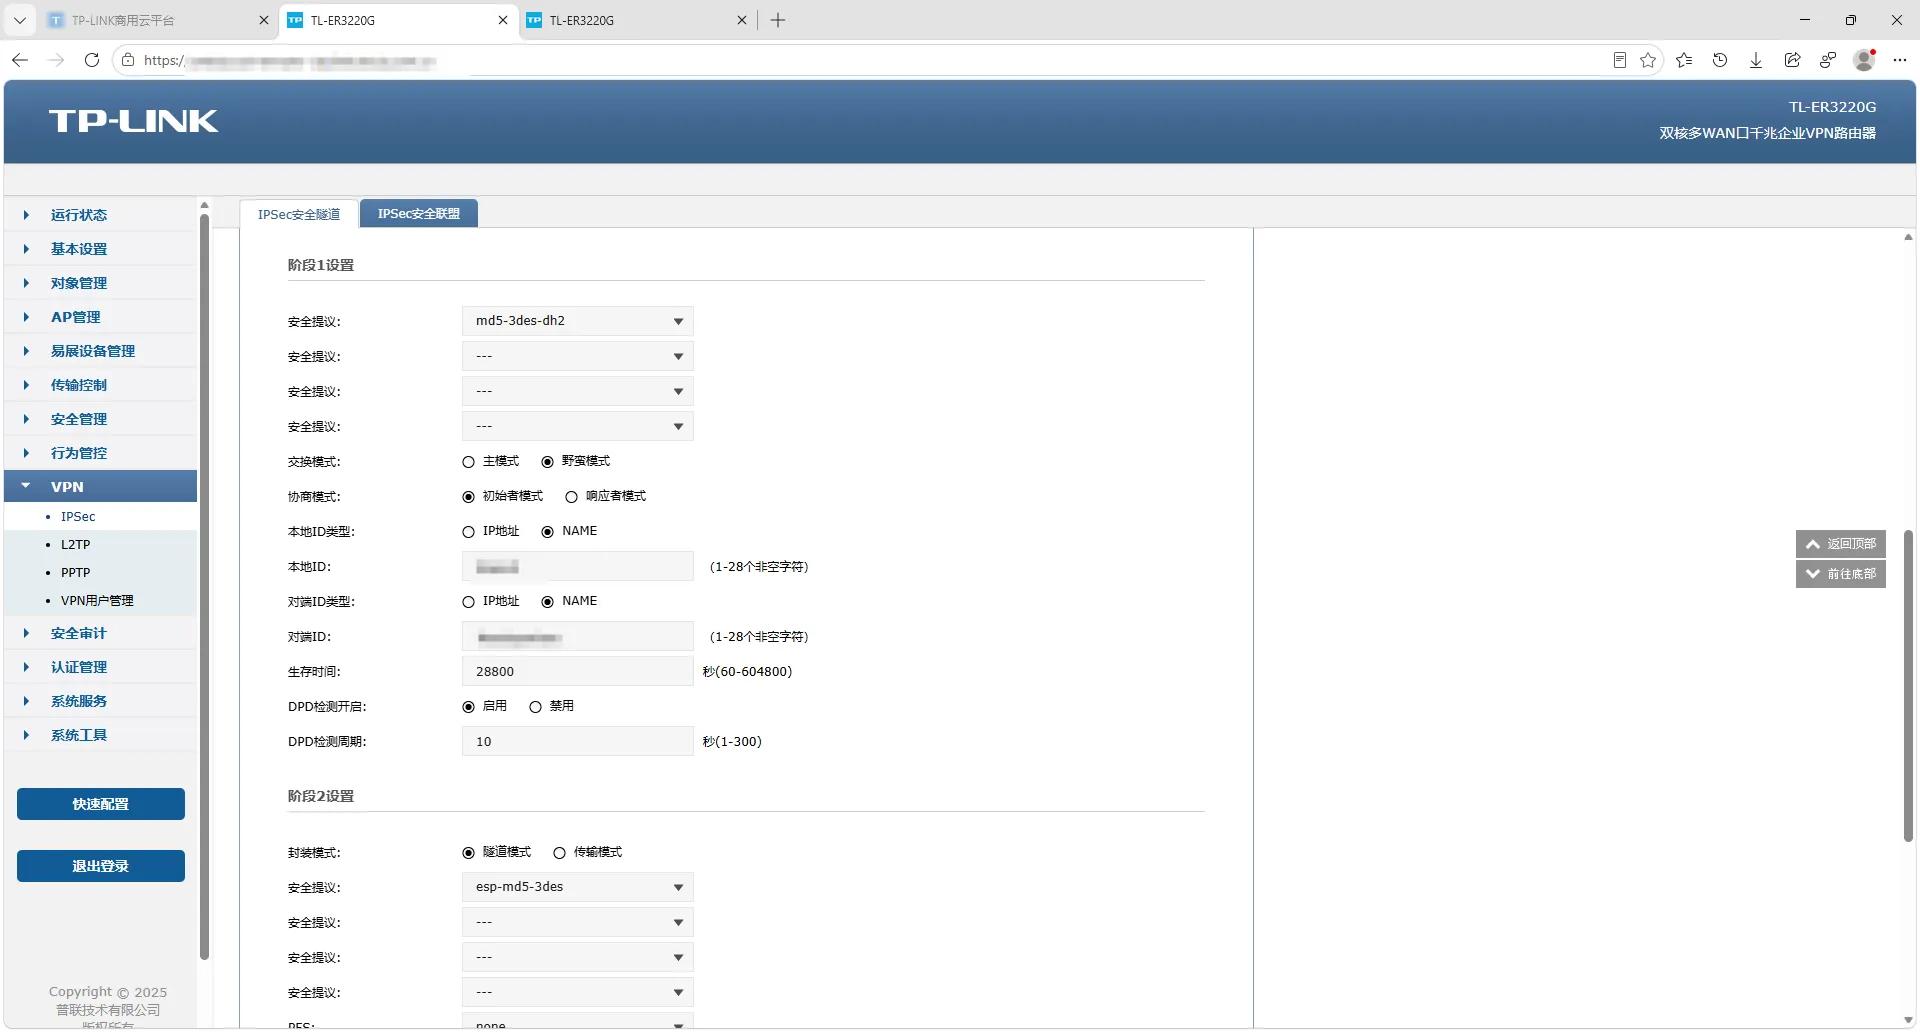Screen dimensions: 1920x1032
Task: Open third phase 1 安全提议 dropdown
Action: click(x=578, y=391)
